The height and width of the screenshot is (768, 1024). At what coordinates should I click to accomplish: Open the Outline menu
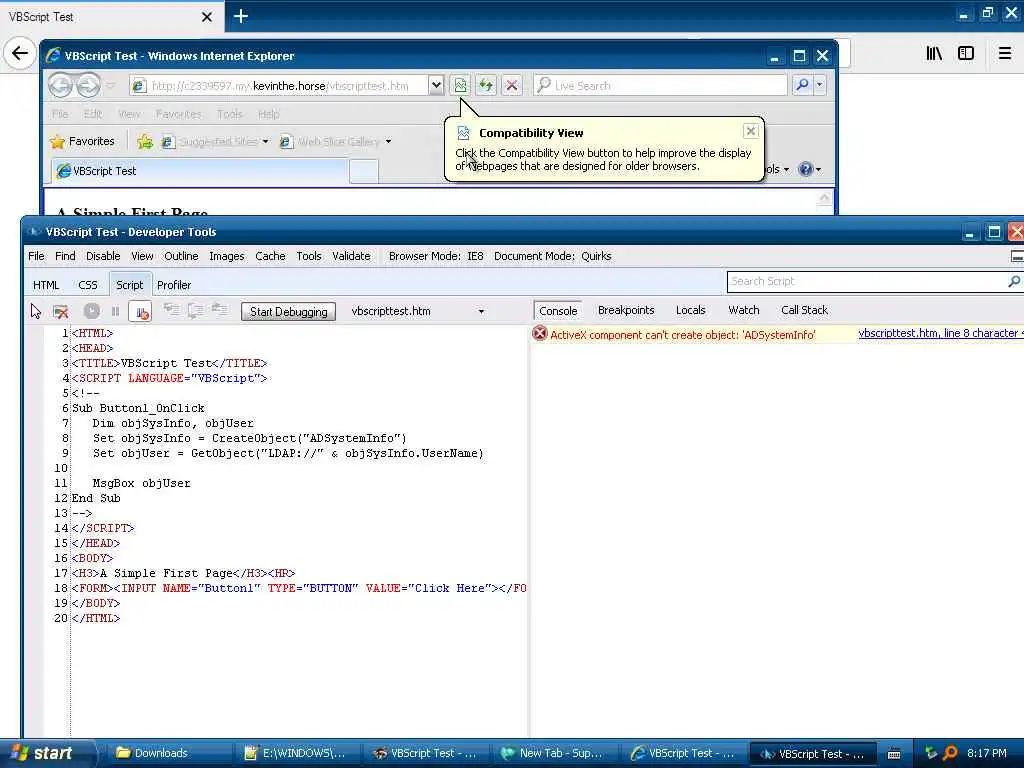(x=181, y=256)
